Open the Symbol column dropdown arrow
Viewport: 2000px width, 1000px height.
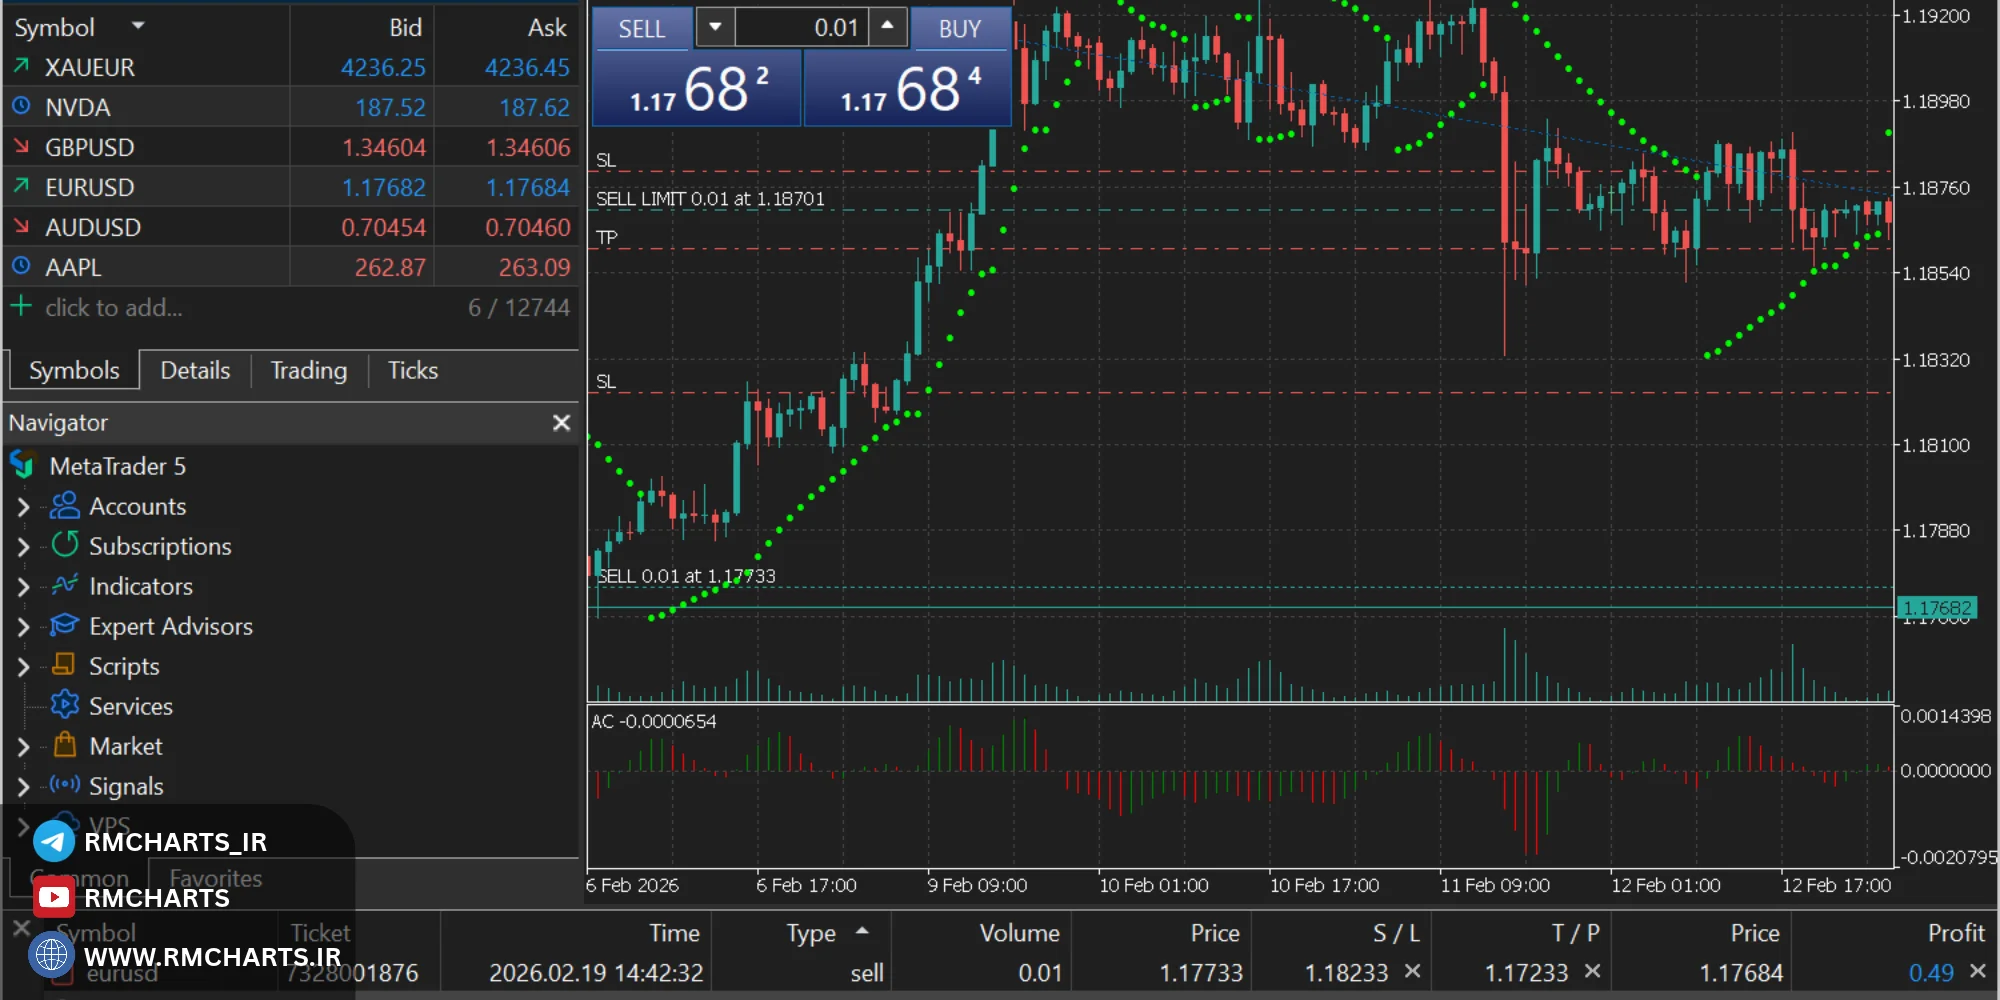(x=138, y=26)
